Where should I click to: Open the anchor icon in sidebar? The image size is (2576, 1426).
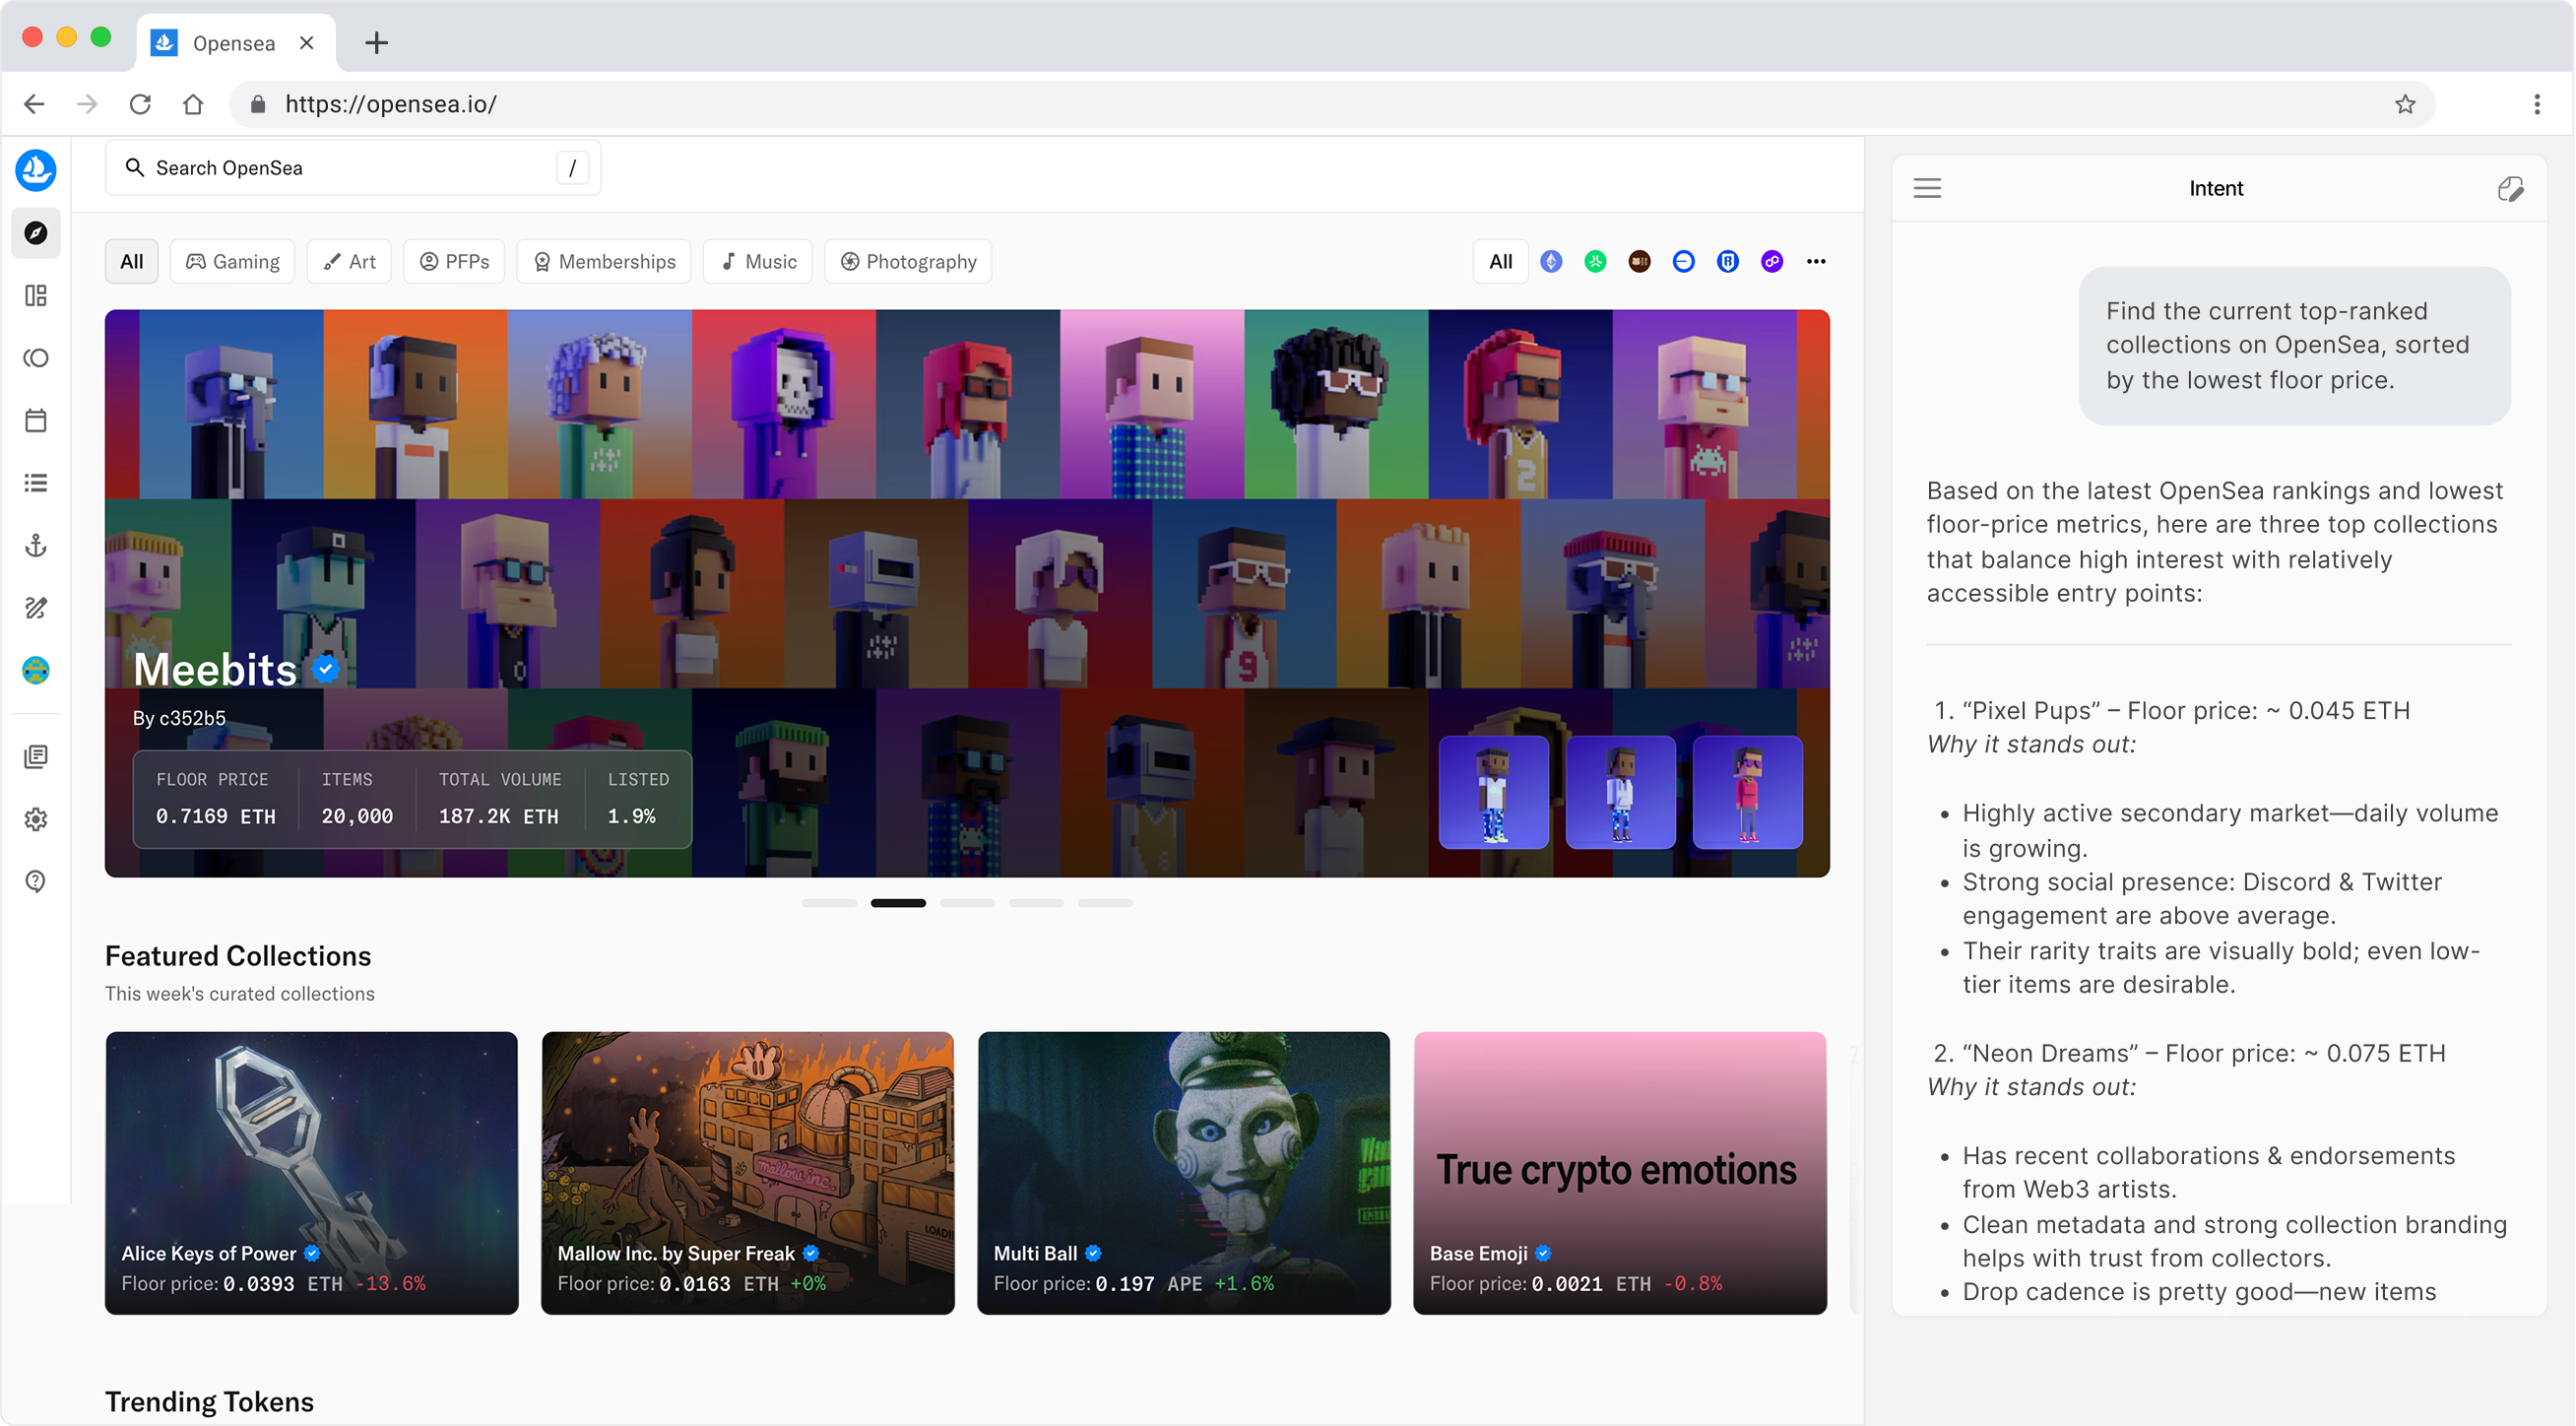pos(36,546)
